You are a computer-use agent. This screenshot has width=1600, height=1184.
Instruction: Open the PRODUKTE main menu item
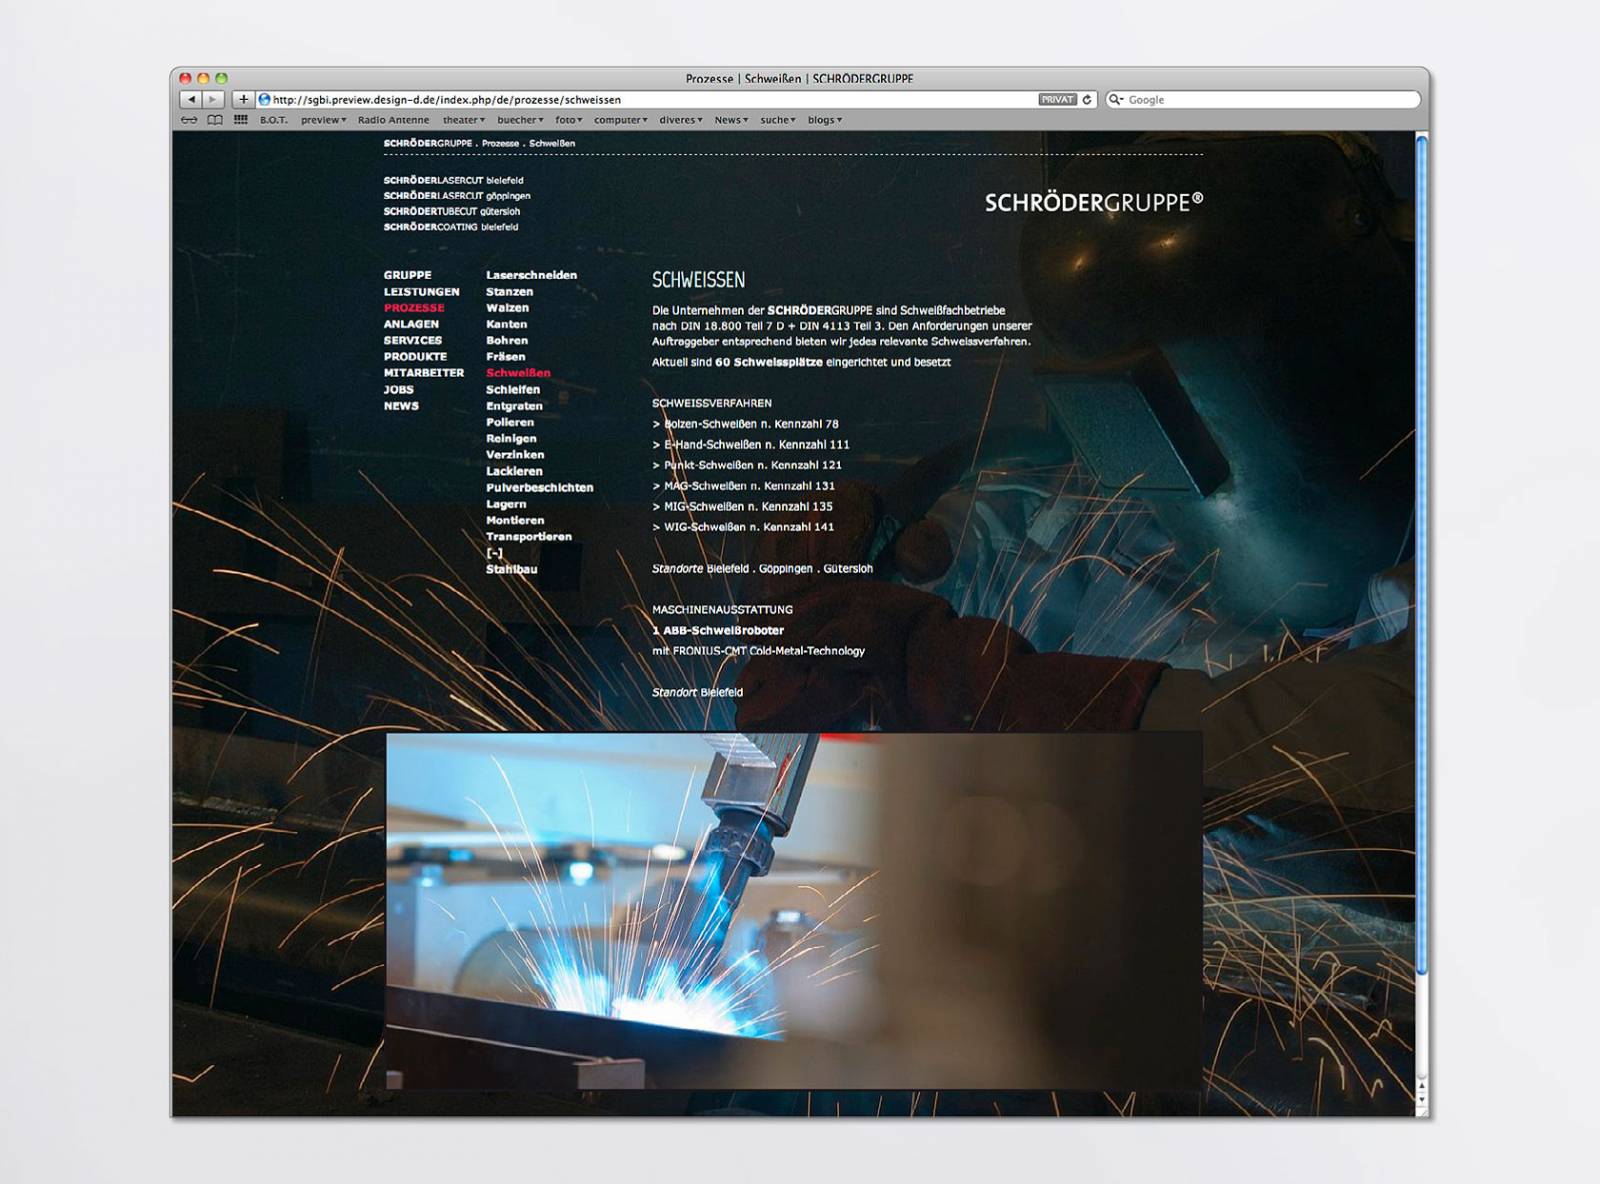tap(416, 357)
